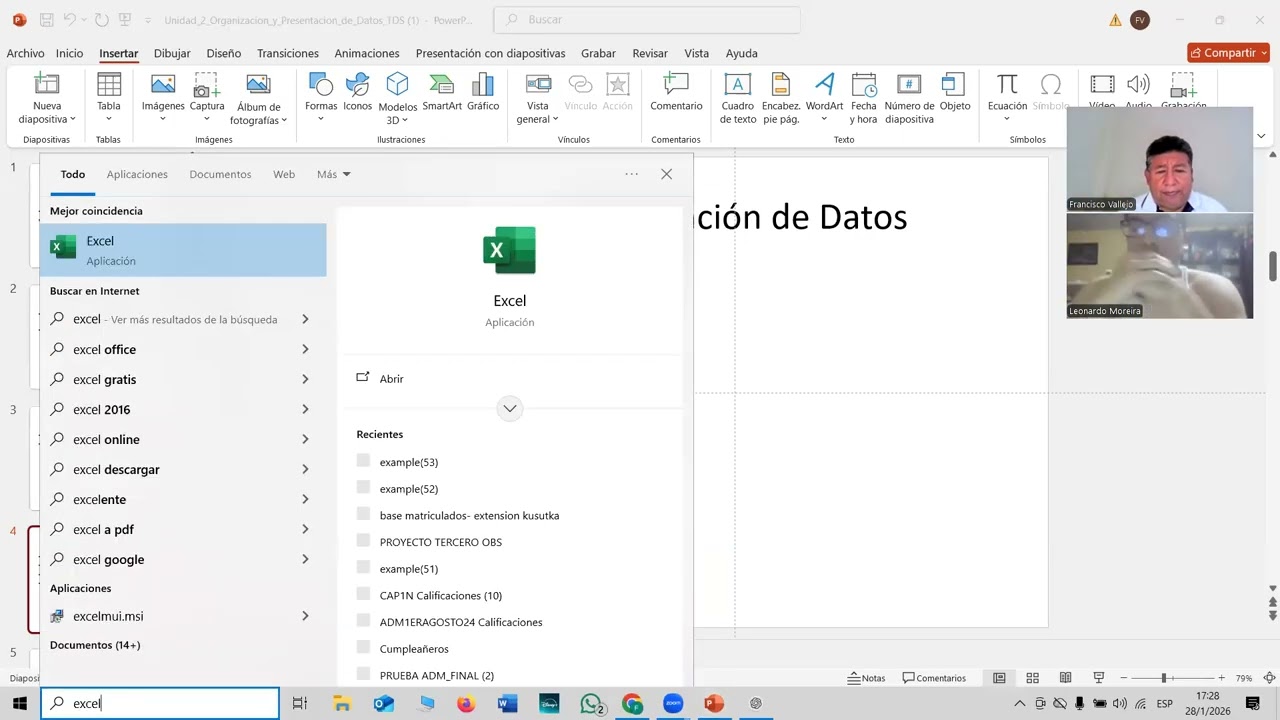Open Vista general zoom options
The image size is (1280, 720).
click(538, 99)
